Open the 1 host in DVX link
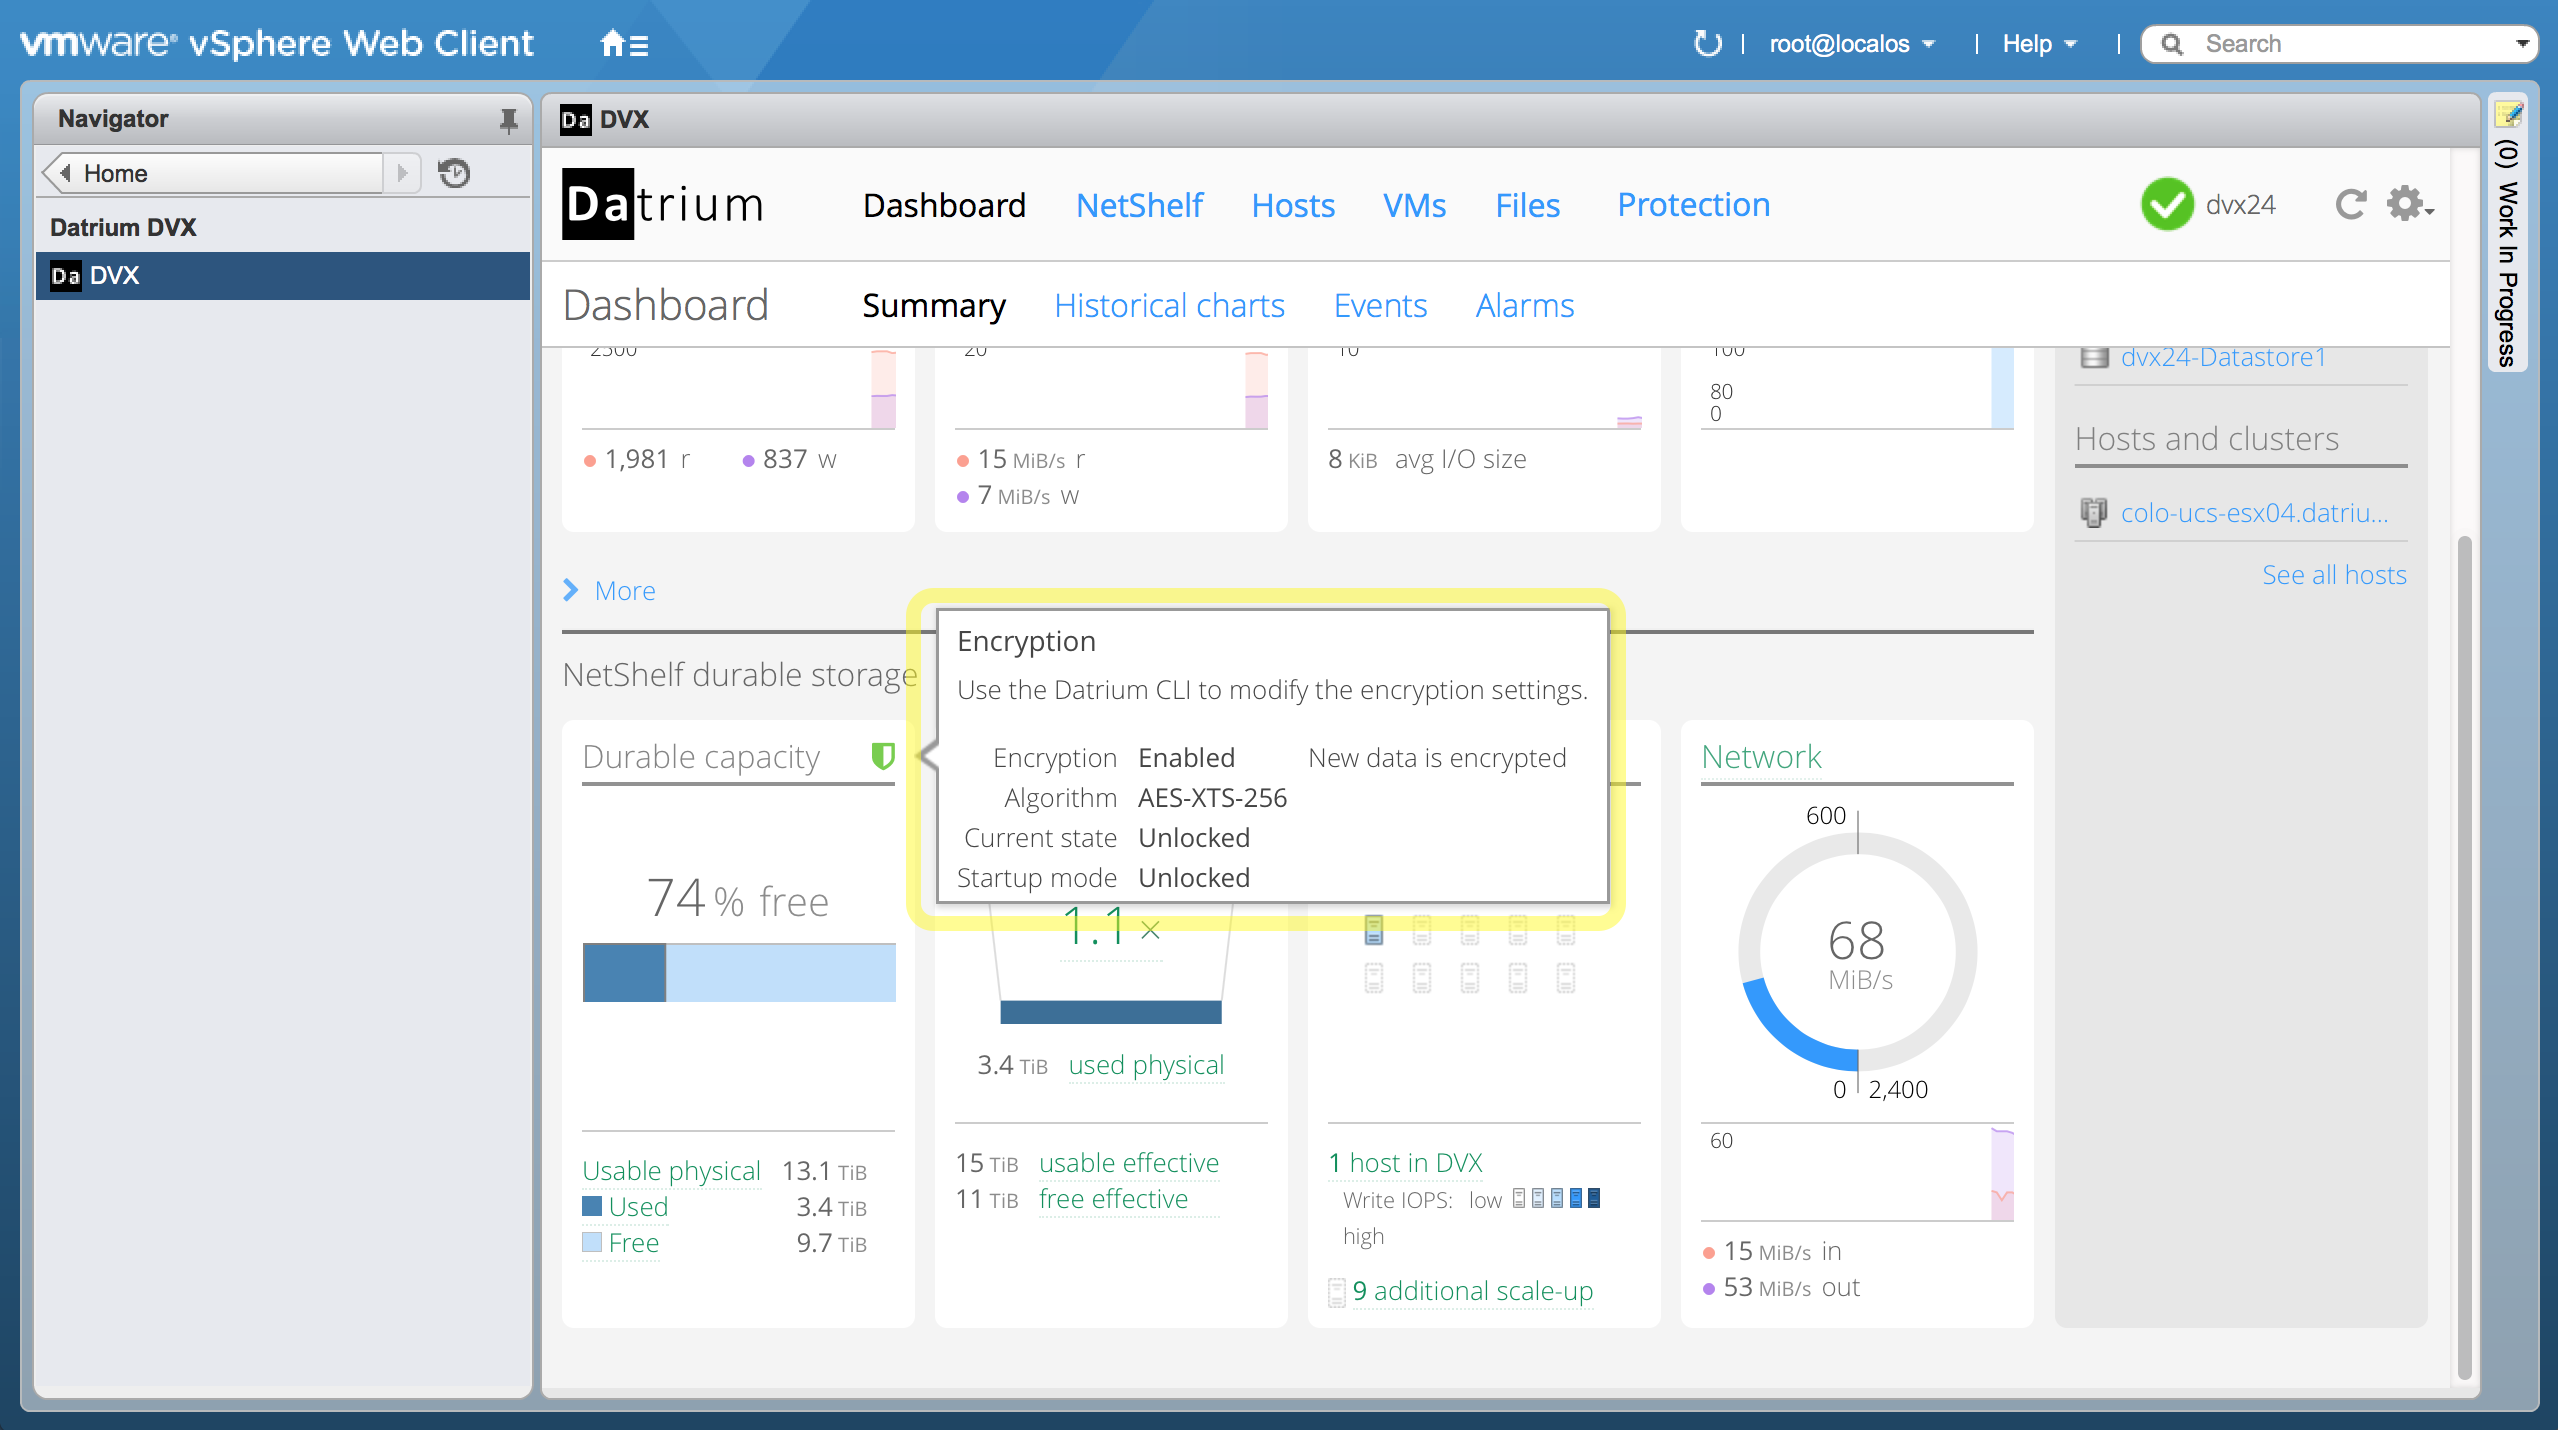Image resolution: width=2558 pixels, height=1430 pixels. (1405, 1163)
